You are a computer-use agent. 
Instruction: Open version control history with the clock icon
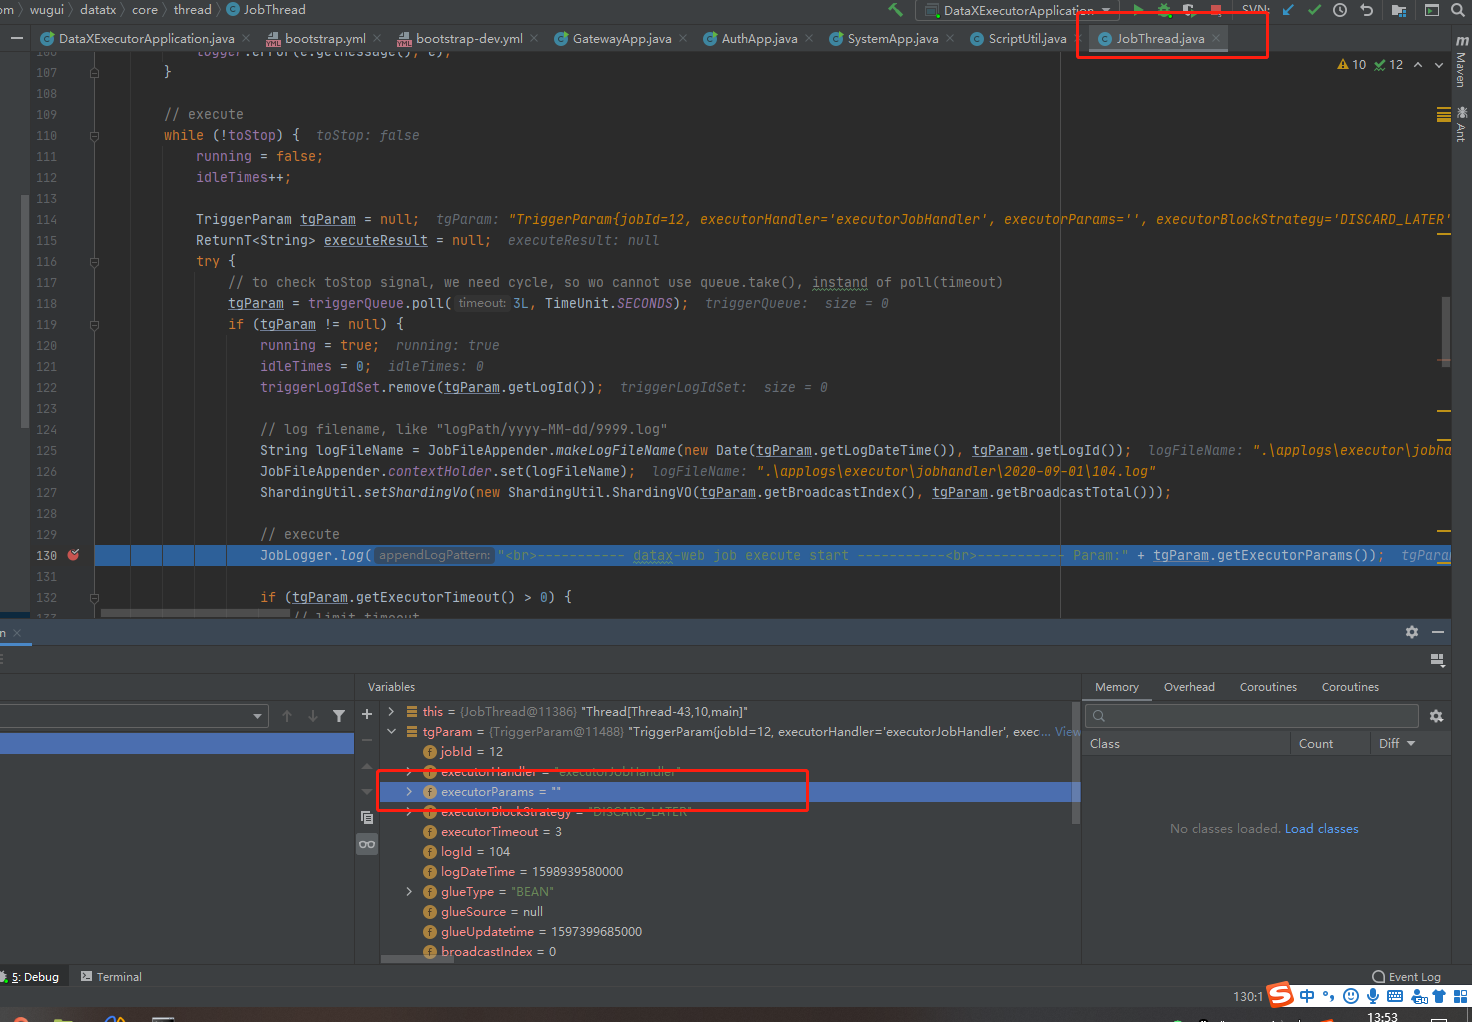click(1340, 10)
